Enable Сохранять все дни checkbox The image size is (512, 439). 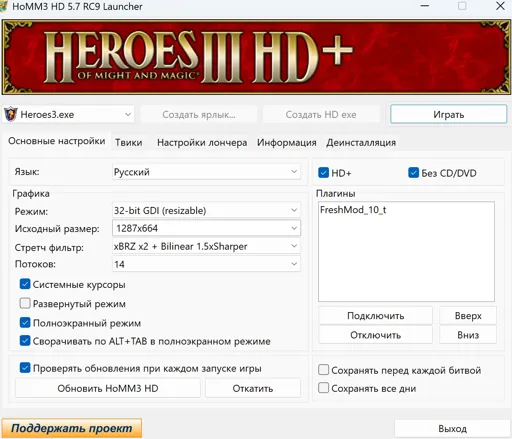coord(323,388)
